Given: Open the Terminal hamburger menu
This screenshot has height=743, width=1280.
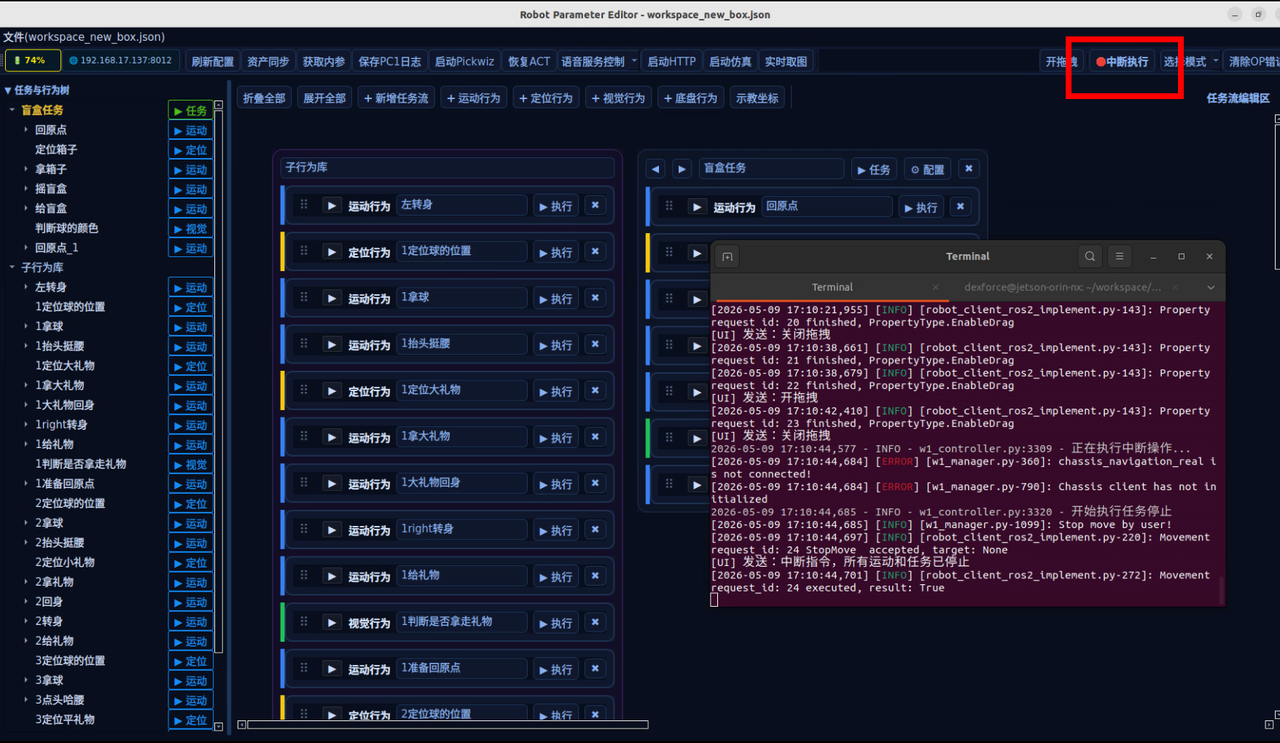Looking at the screenshot, I should pyautogui.click(x=1120, y=257).
